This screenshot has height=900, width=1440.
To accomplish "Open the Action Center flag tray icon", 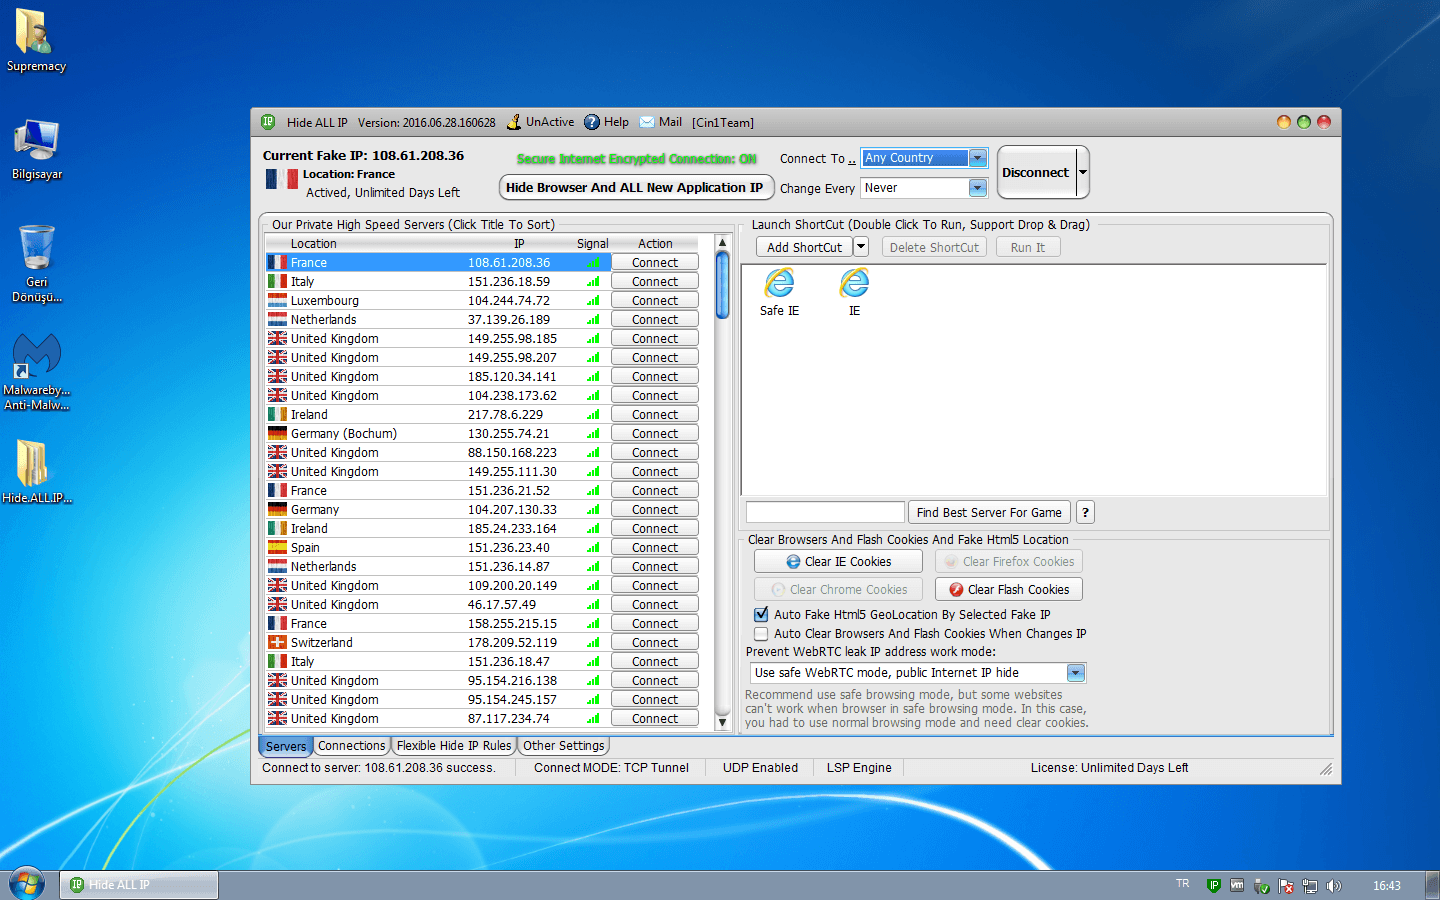I will (x=1286, y=886).
